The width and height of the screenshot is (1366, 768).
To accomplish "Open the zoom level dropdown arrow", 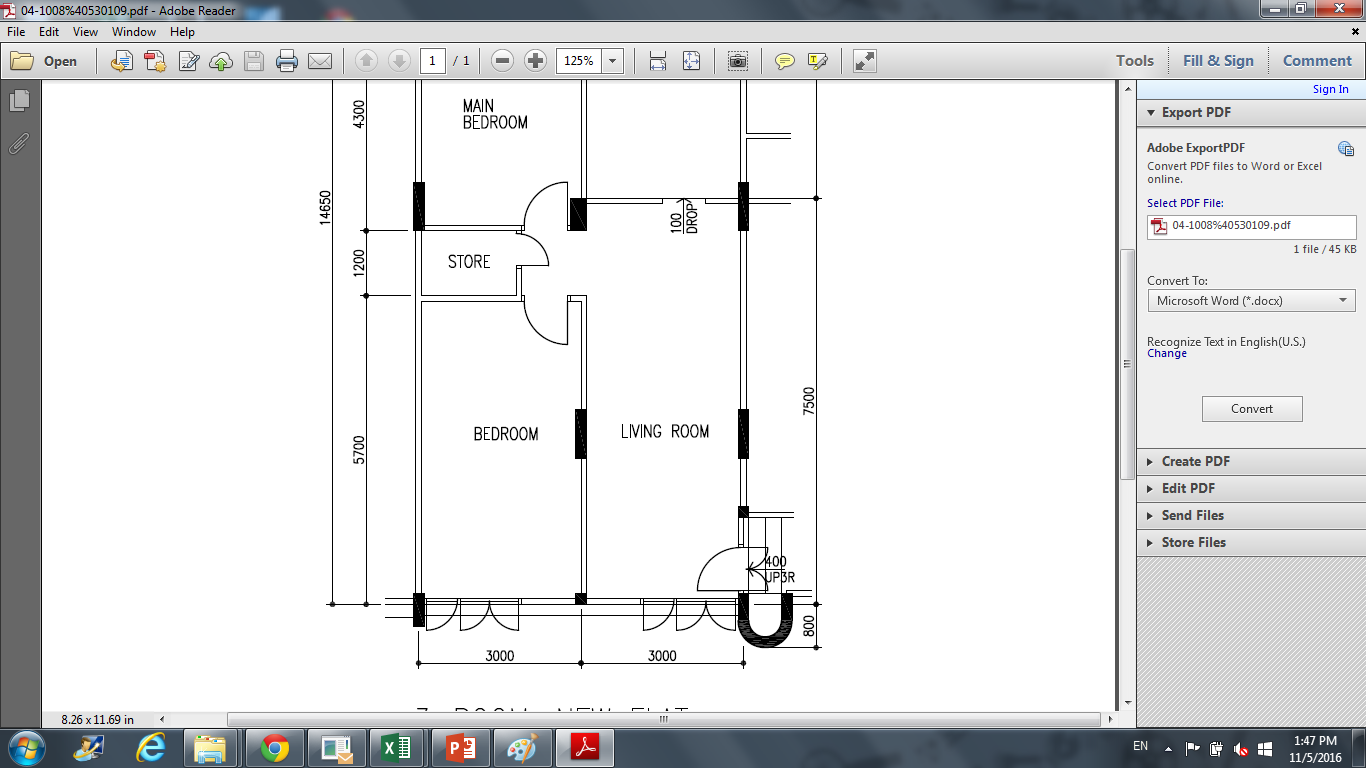I will [612, 61].
